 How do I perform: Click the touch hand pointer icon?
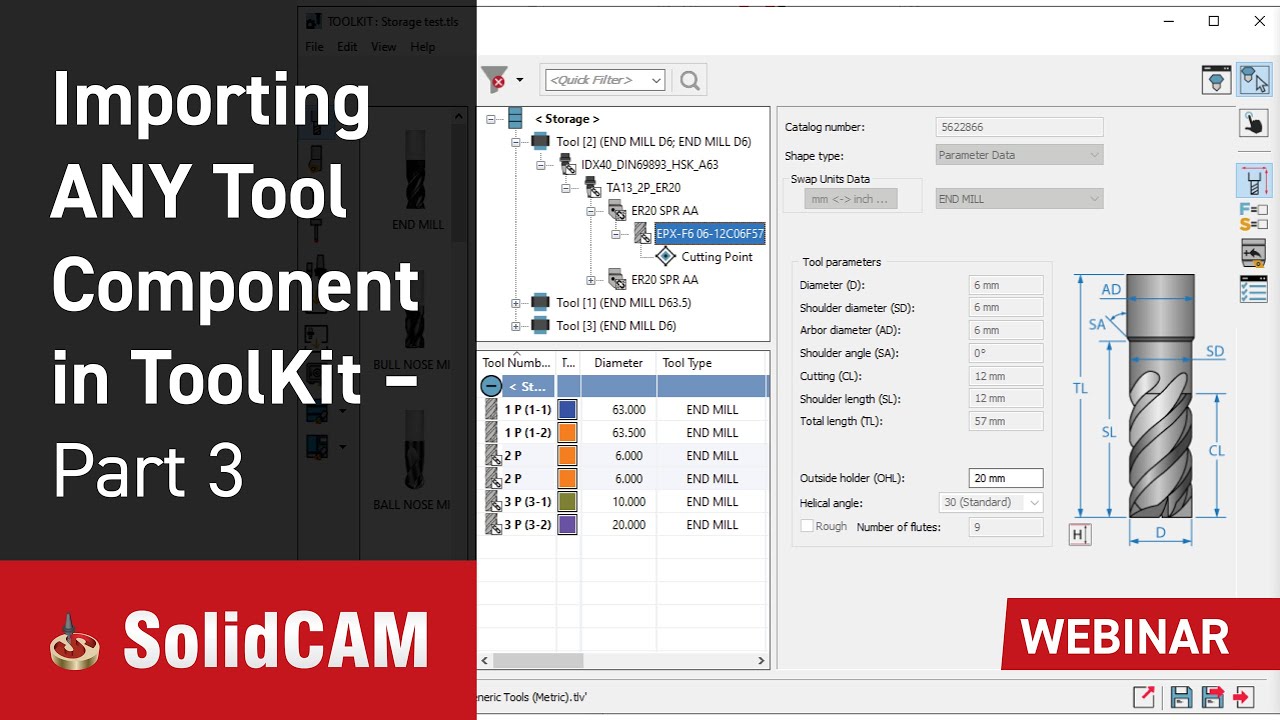pos(1254,123)
